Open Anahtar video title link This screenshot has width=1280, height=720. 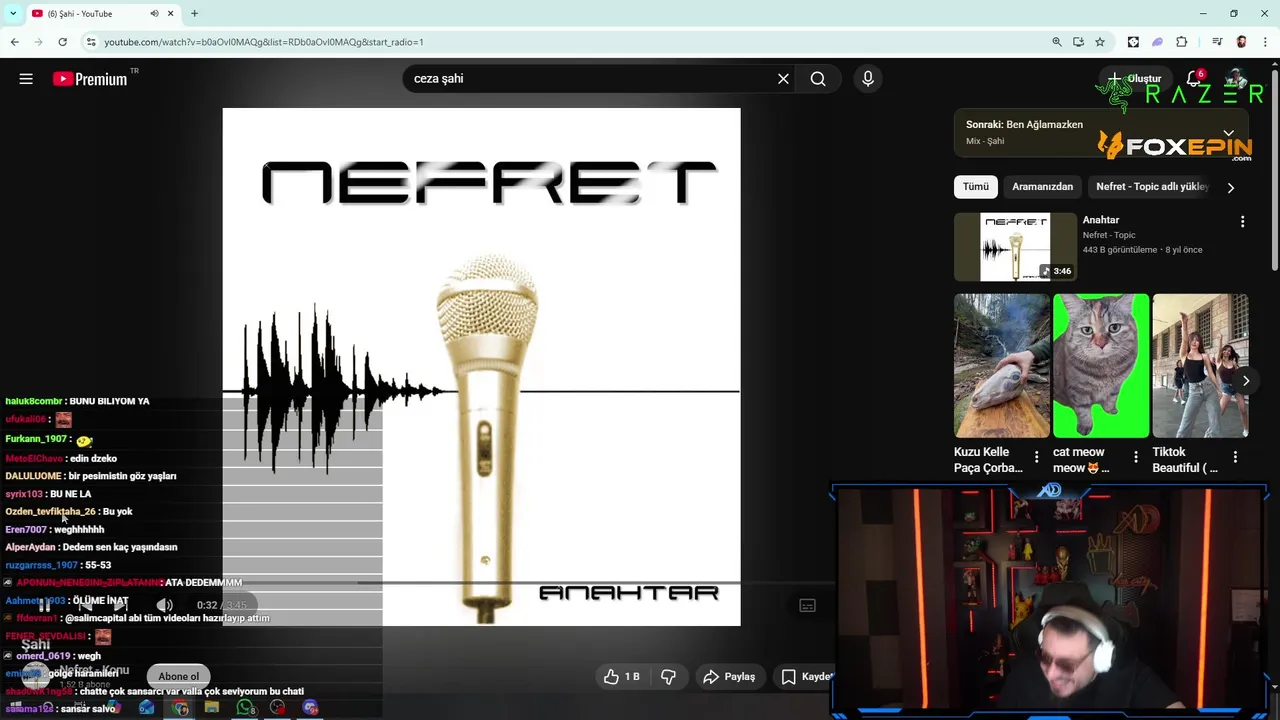(1101, 220)
